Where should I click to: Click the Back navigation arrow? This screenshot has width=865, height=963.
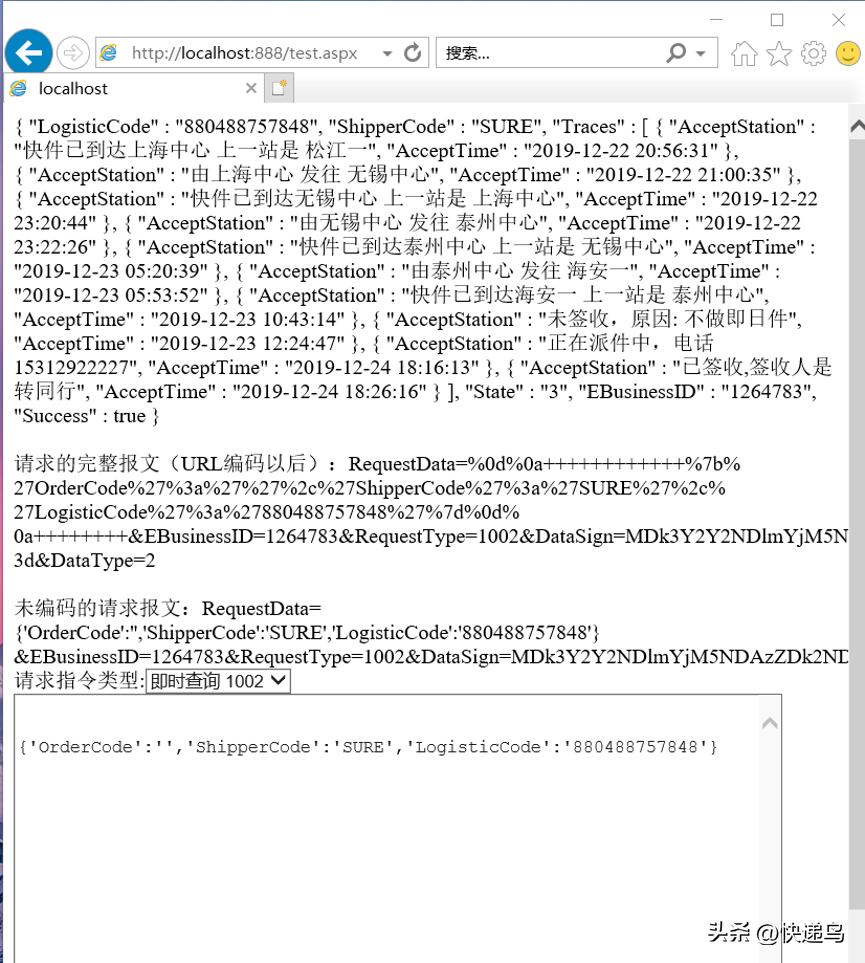click(x=28, y=52)
